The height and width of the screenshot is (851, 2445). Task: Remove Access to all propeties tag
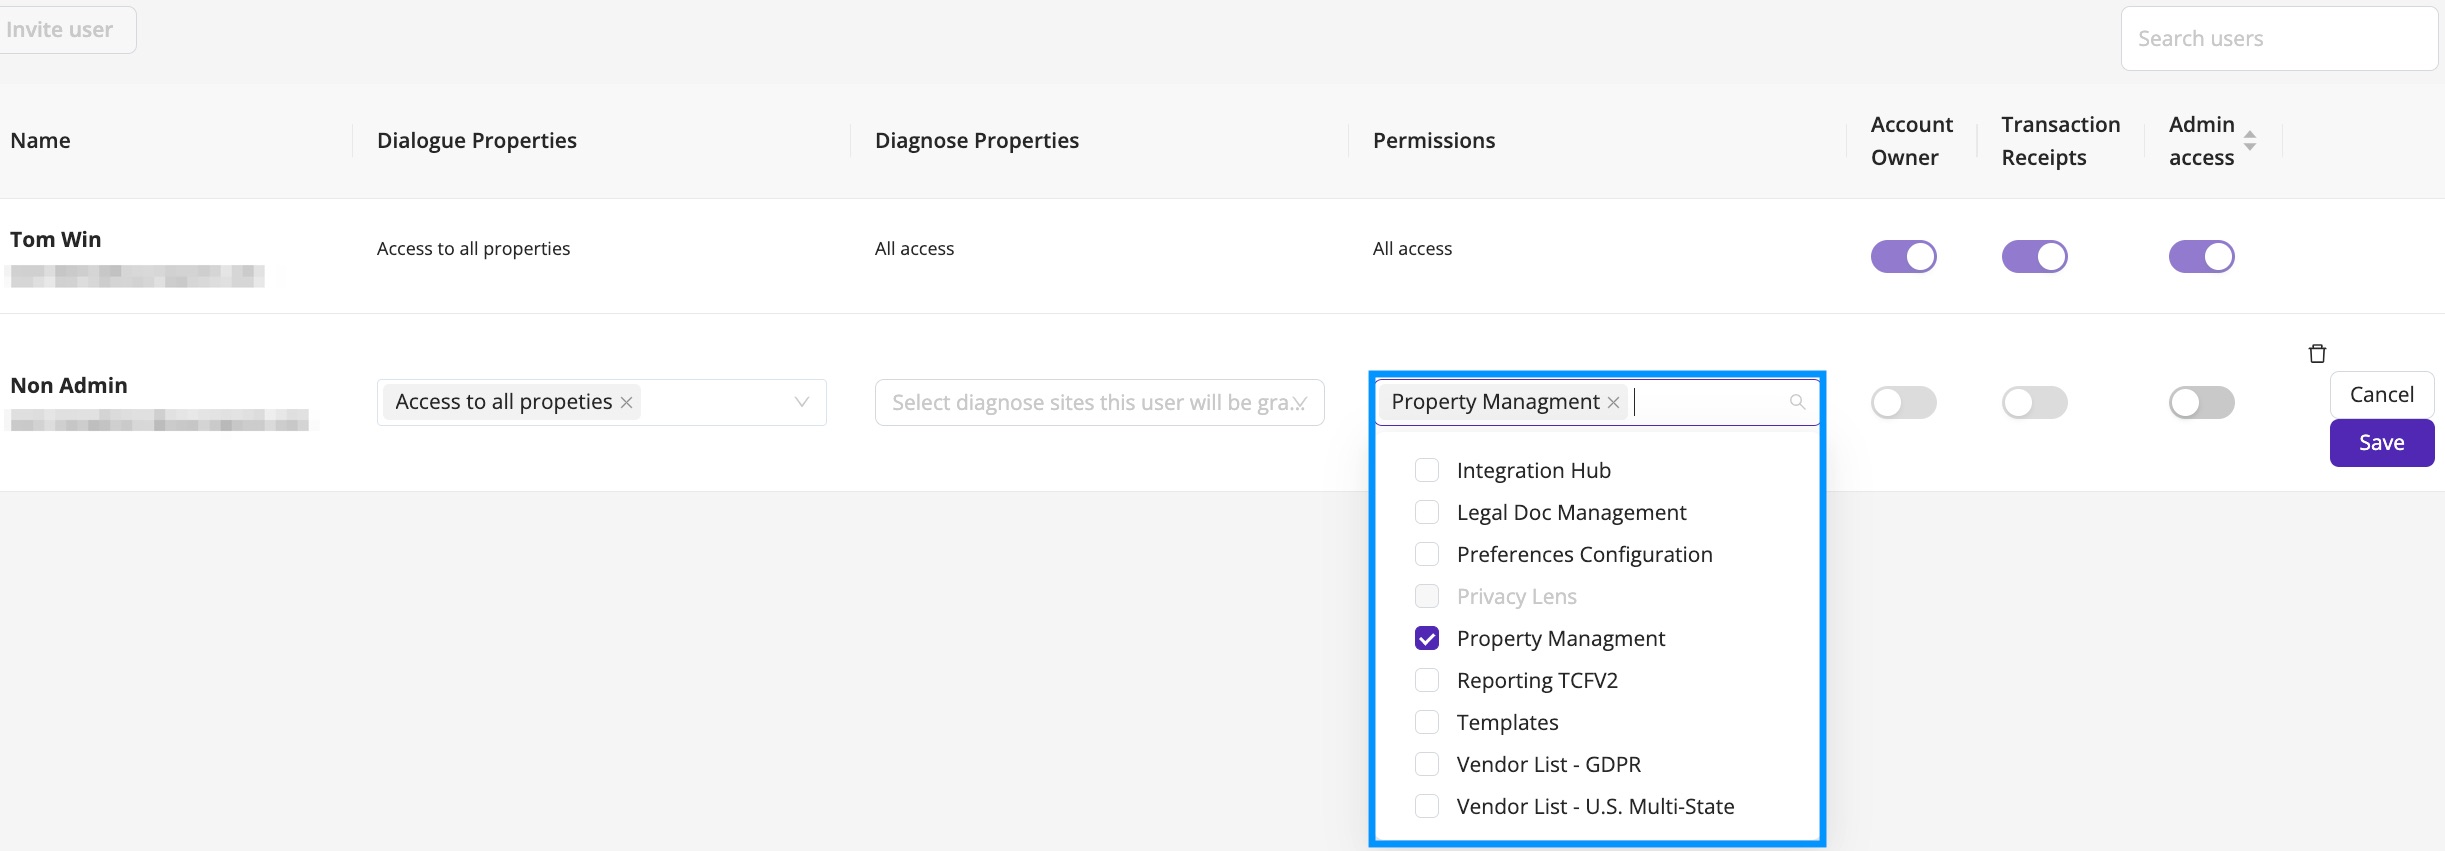tap(626, 402)
